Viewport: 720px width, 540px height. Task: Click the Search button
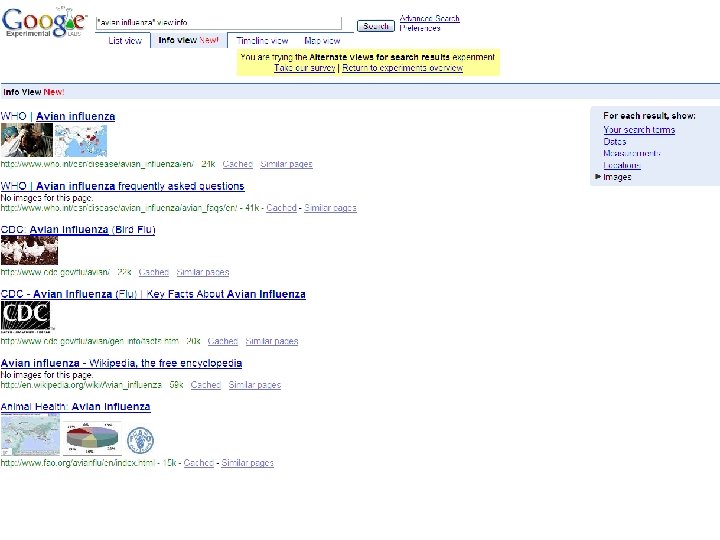coord(376,26)
